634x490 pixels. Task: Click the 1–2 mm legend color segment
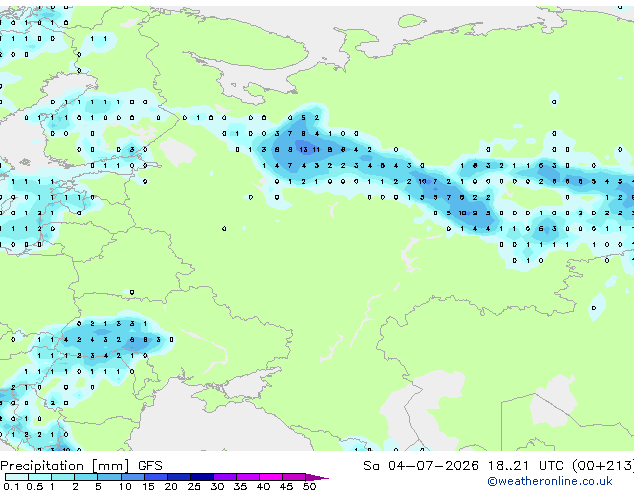click(63, 477)
